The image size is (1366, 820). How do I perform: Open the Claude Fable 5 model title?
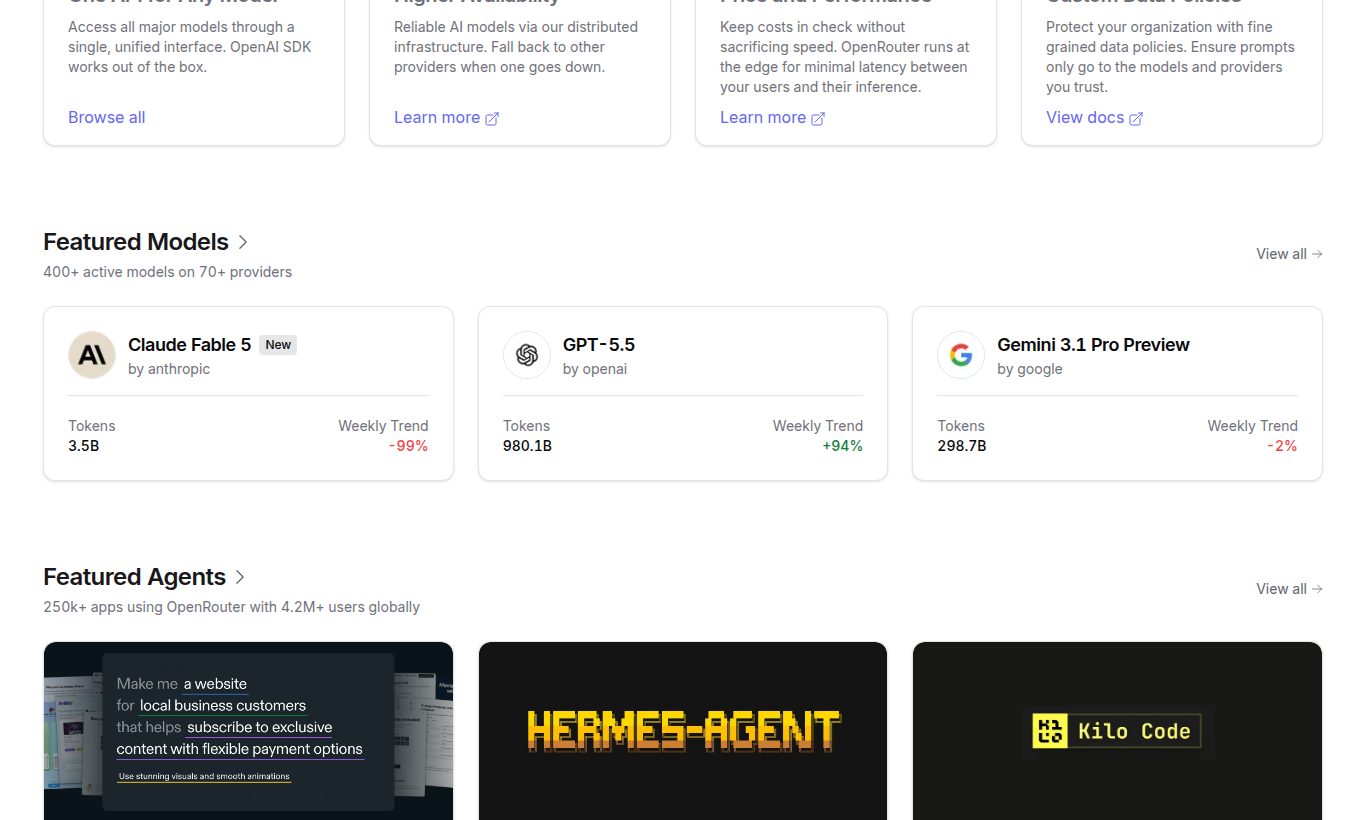click(x=189, y=345)
